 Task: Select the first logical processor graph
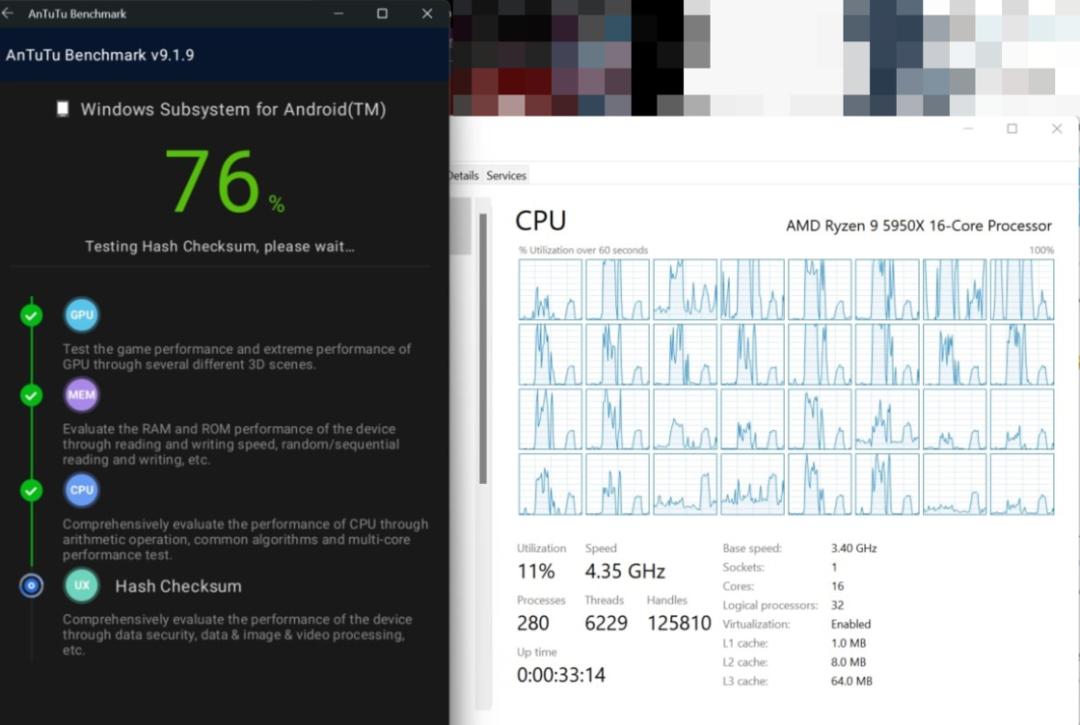(x=550, y=290)
